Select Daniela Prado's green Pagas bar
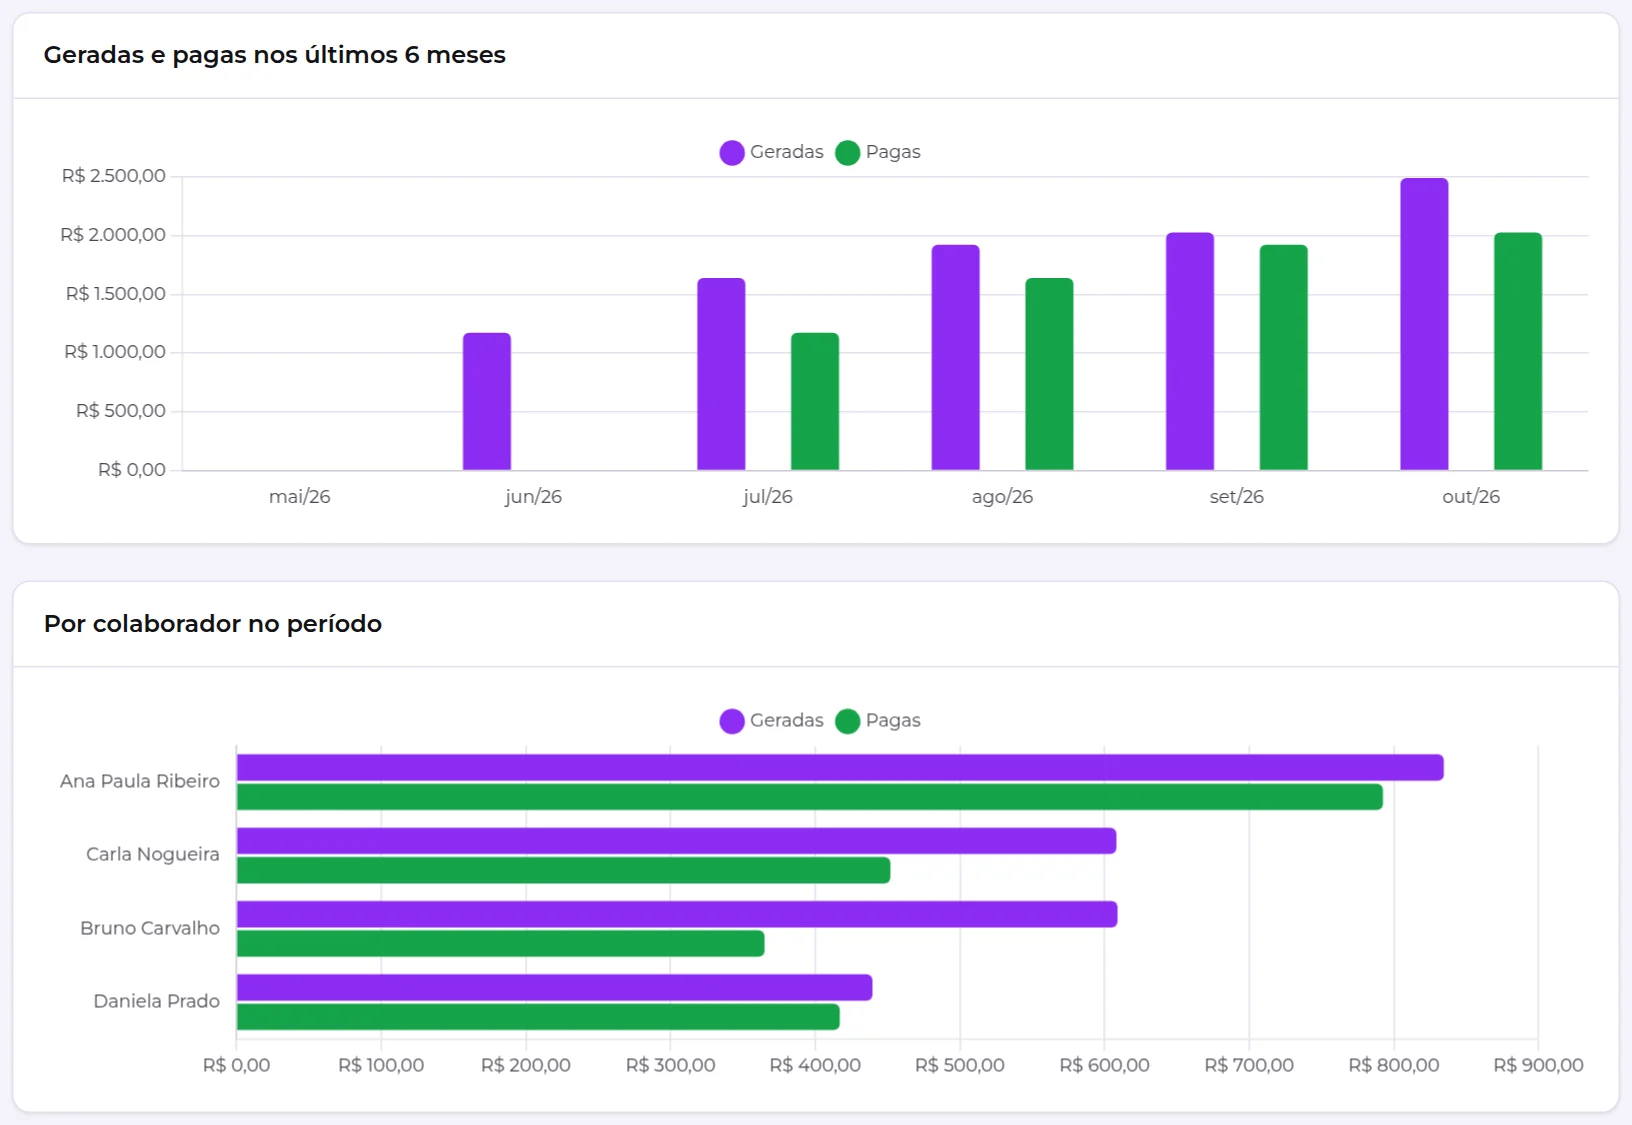Viewport: 1632px width, 1125px height. (x=538, y=1017)
